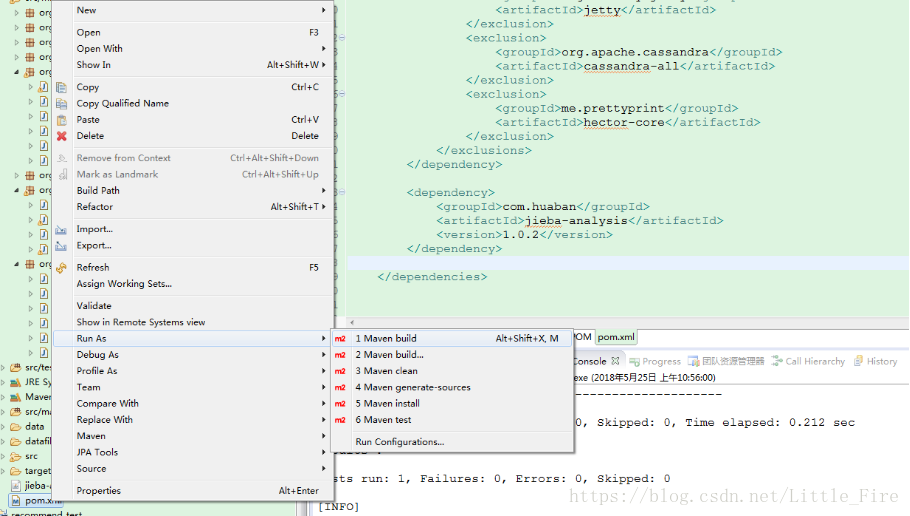Click the data folder icon
This screenshot has height=516, width=910.
pos(16,427)
